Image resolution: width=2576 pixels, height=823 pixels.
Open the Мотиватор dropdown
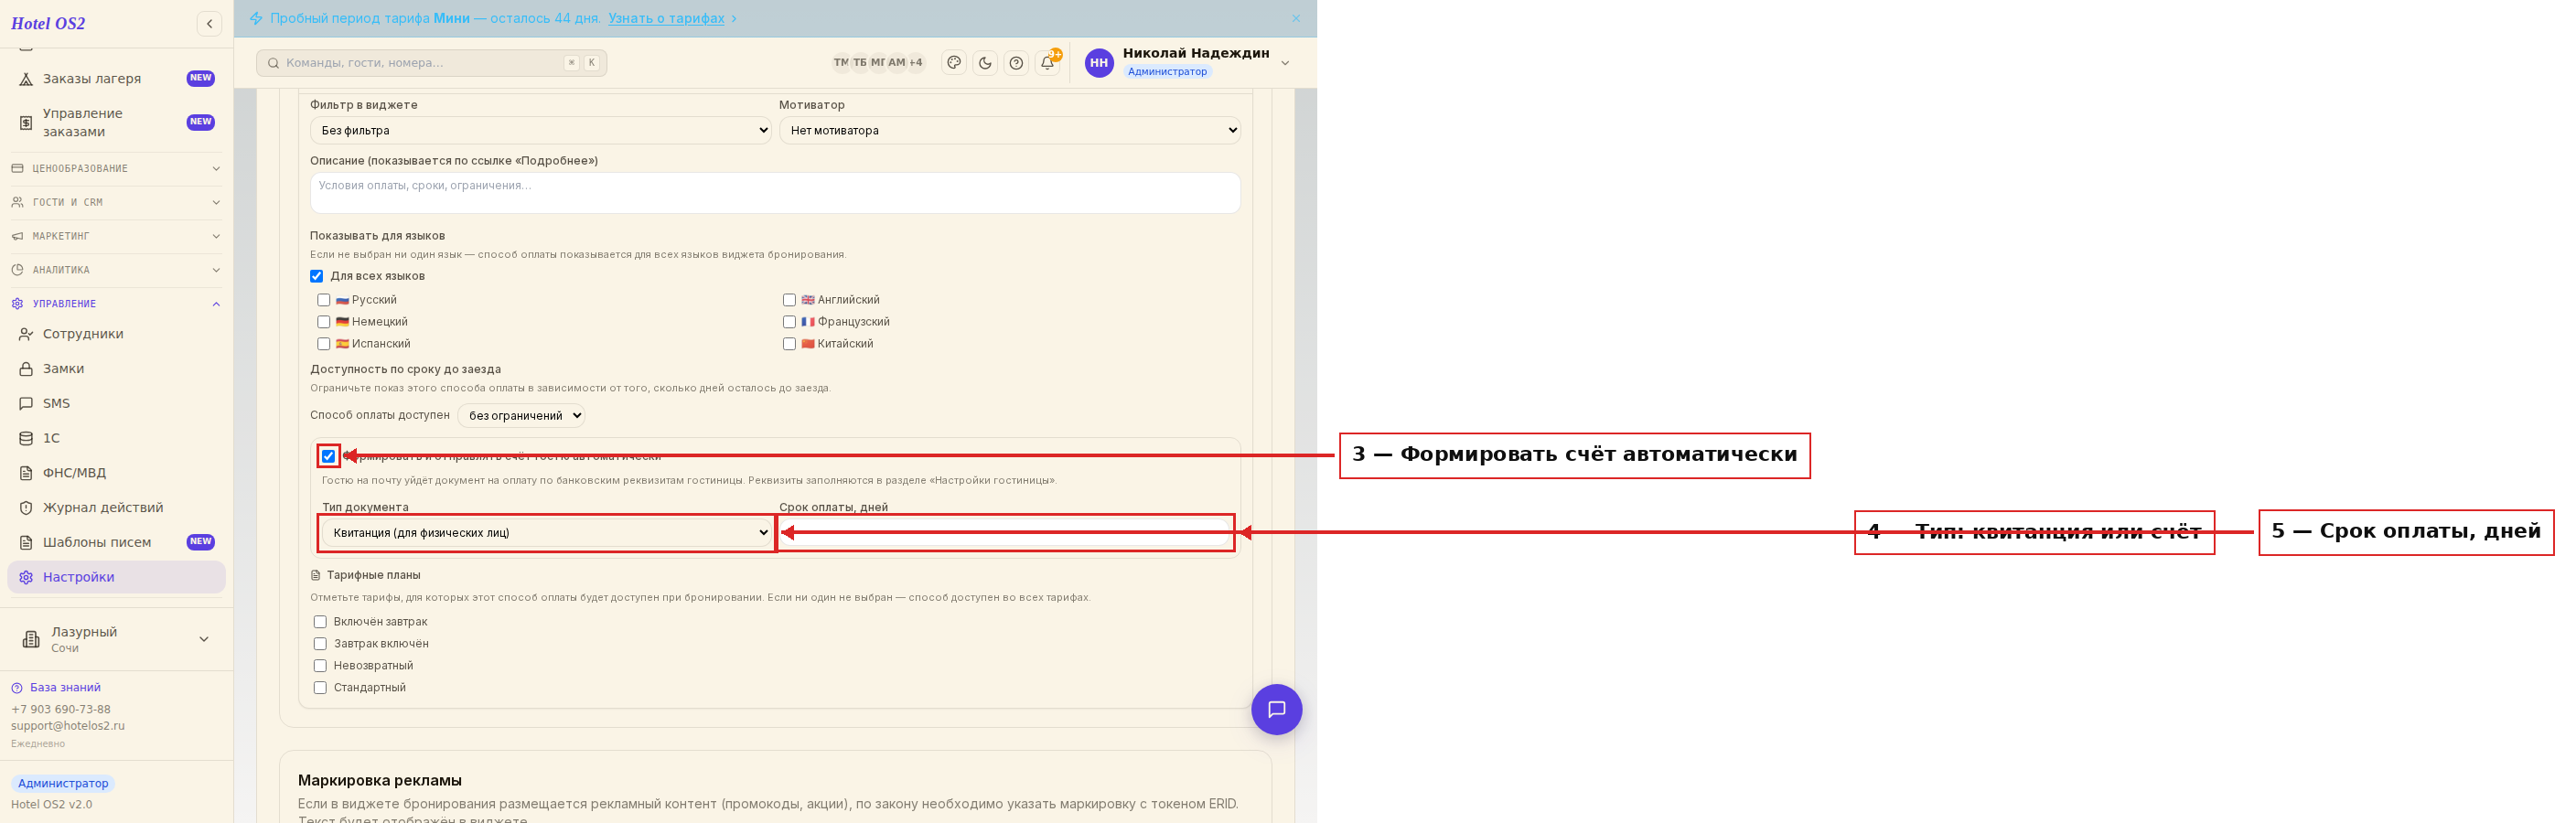(1010, 130)
